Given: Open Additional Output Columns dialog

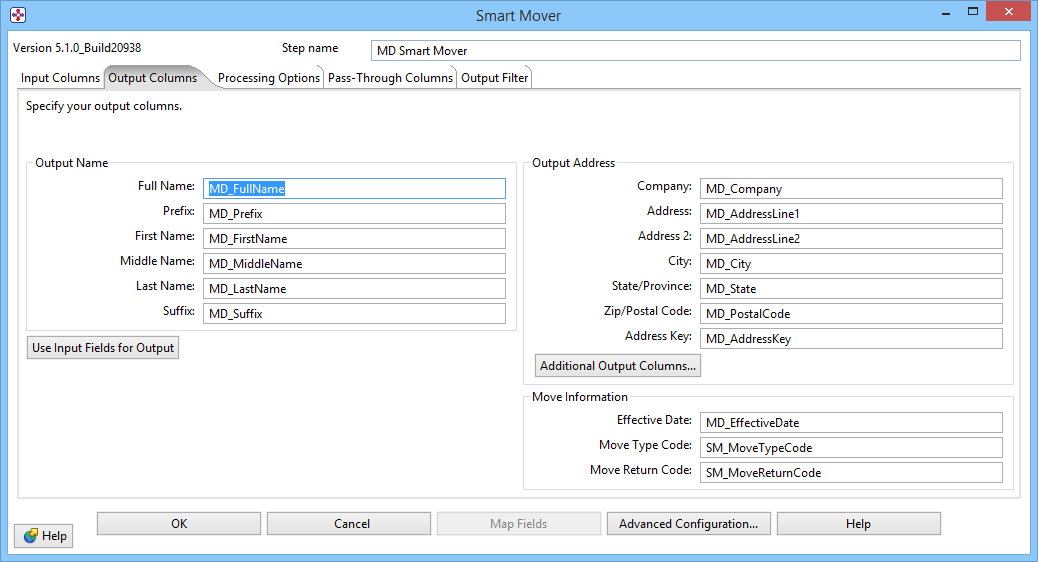Looking at the screenshot, I should coord(617,366).
